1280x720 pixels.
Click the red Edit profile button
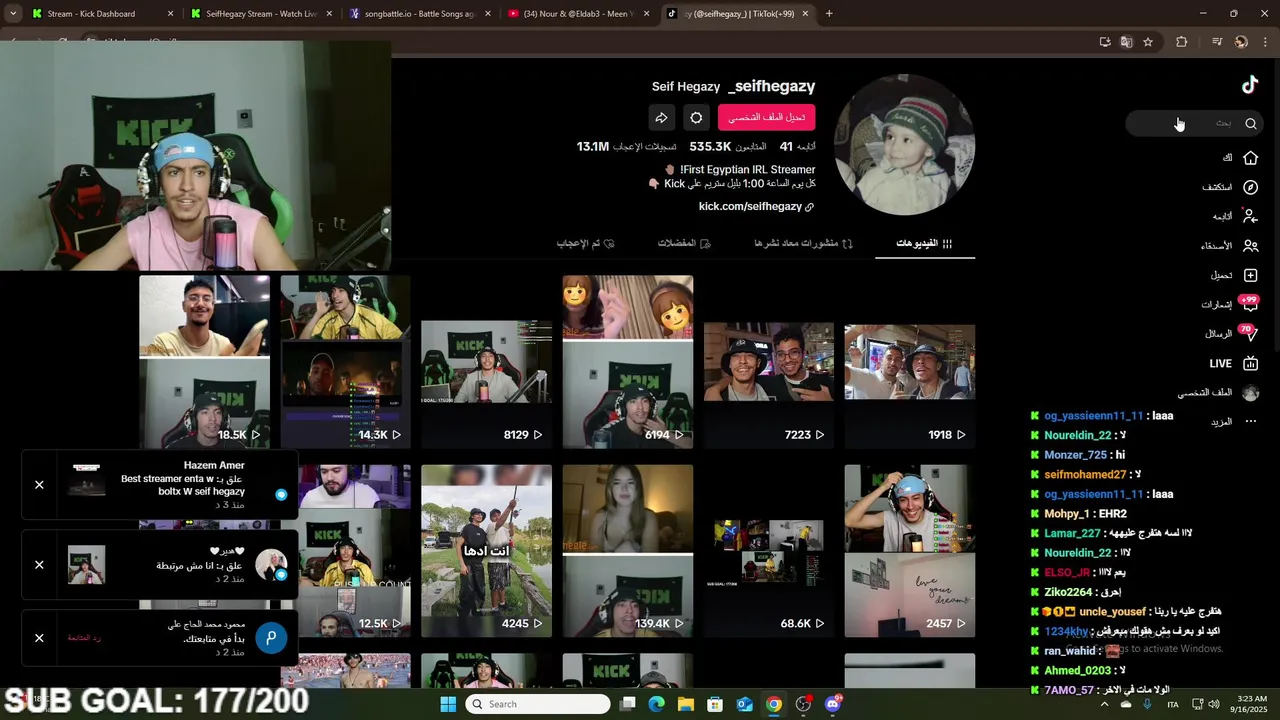pyautogui.click(x=767, y=117)
